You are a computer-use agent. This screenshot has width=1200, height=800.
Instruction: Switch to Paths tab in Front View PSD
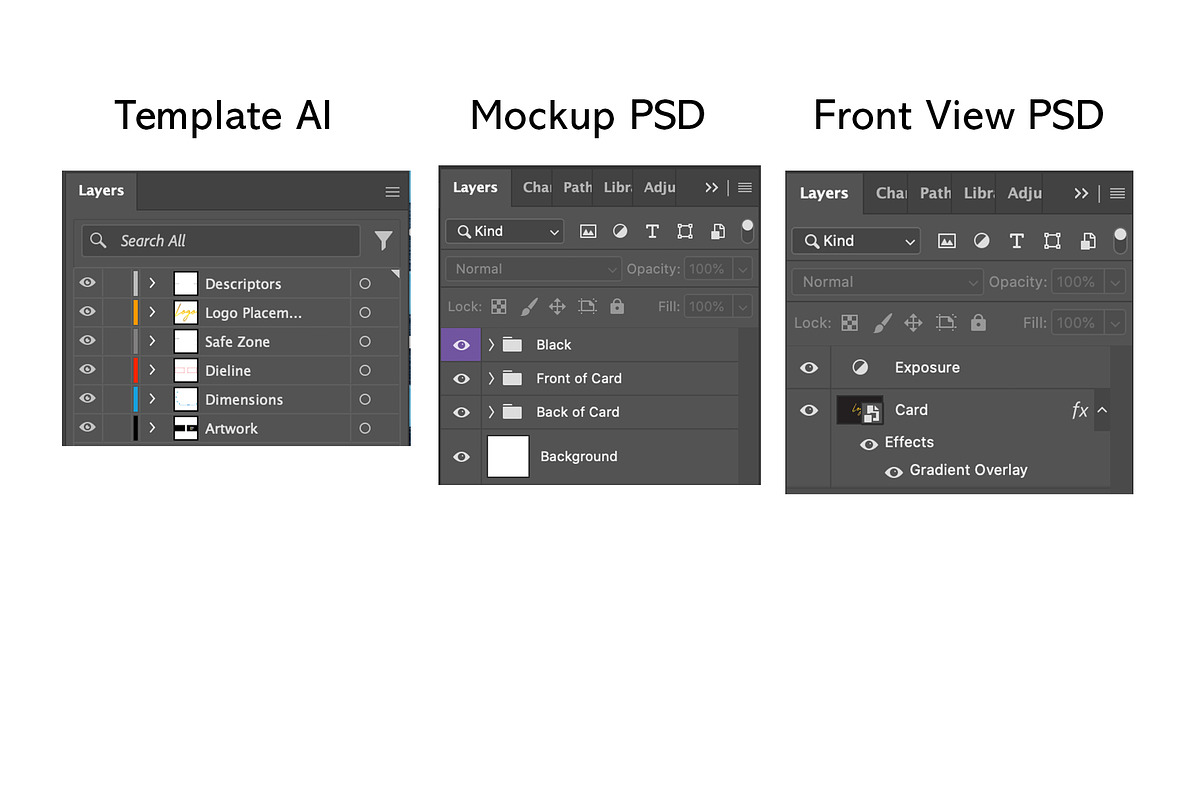pos(935,193)
